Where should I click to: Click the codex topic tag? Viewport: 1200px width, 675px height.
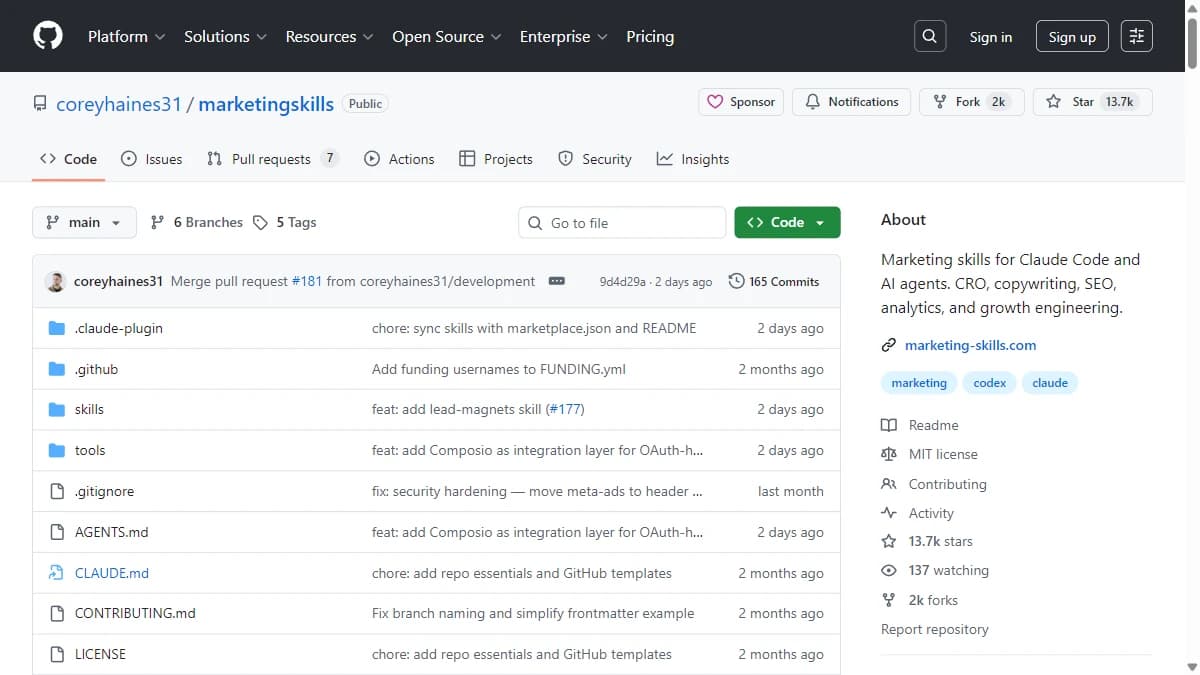pyautogui.click(x=990, y=383)
